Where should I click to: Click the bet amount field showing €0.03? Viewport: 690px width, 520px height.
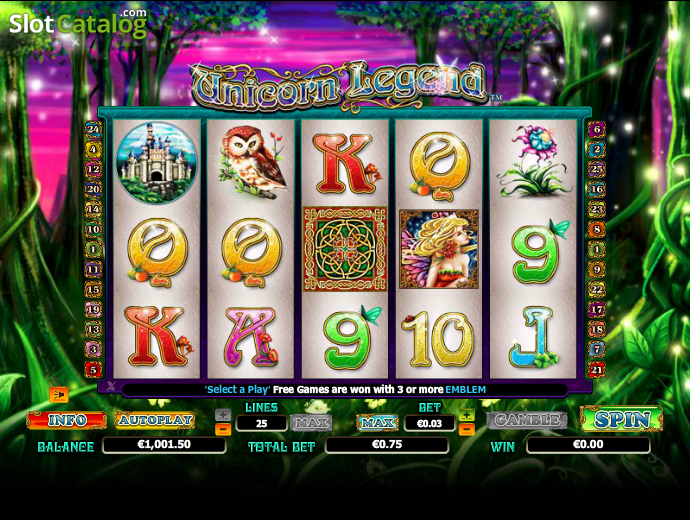[x=429, y=423]
